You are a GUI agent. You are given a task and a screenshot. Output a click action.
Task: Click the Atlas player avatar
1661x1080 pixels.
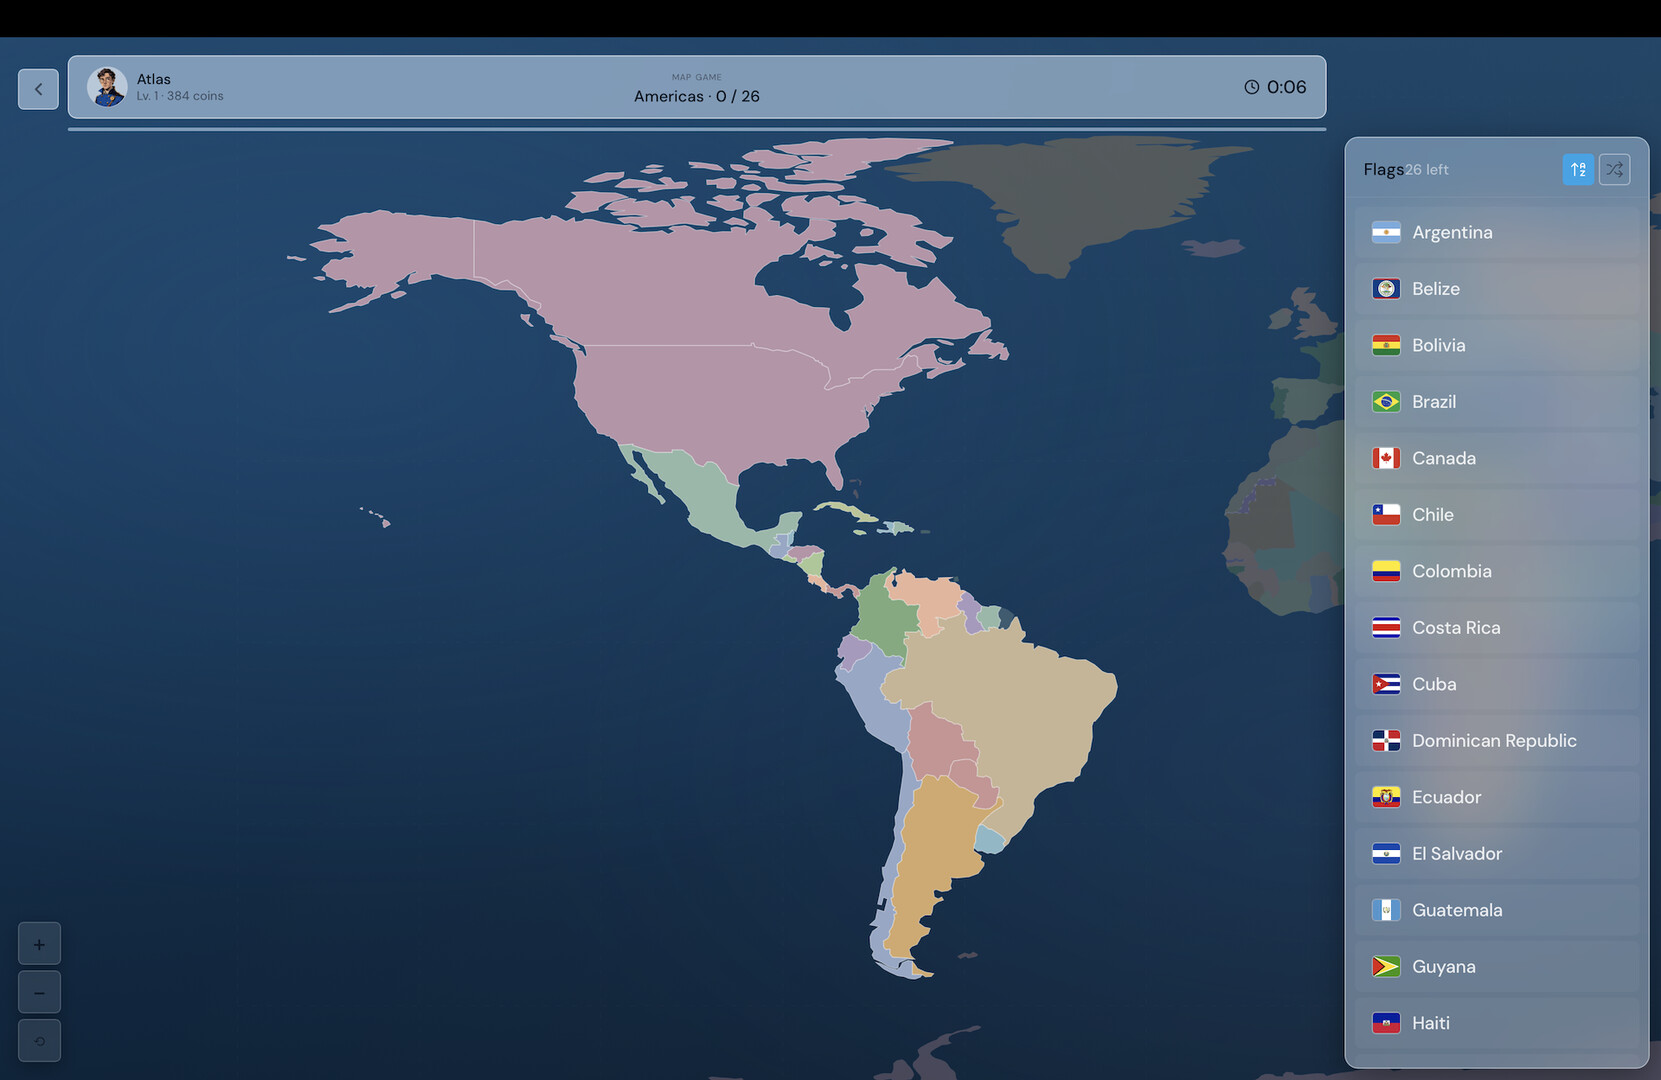(106, 87)
